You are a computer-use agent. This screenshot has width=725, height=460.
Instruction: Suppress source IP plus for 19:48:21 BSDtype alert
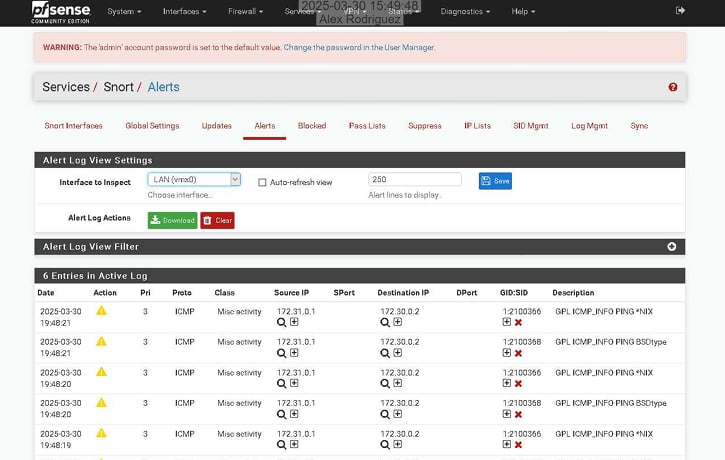click(x=294, y=353)
